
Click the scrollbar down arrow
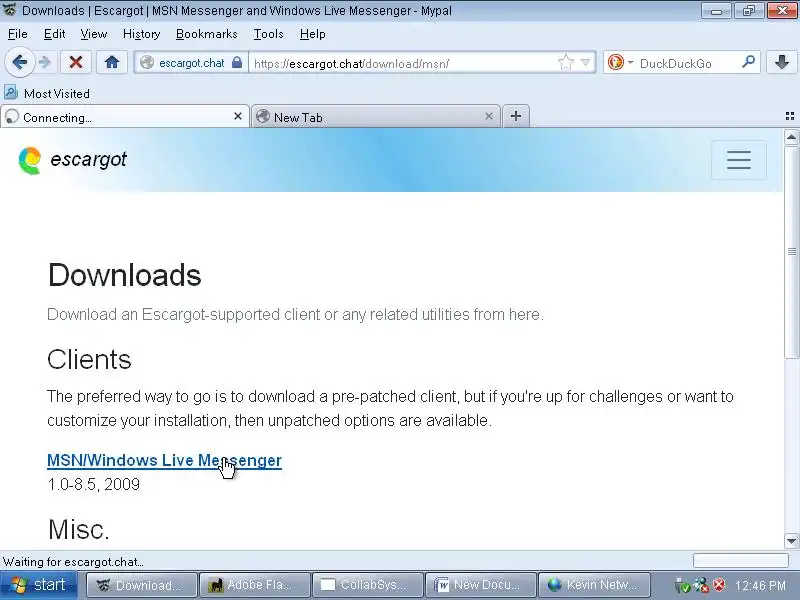tap(791, 541)
